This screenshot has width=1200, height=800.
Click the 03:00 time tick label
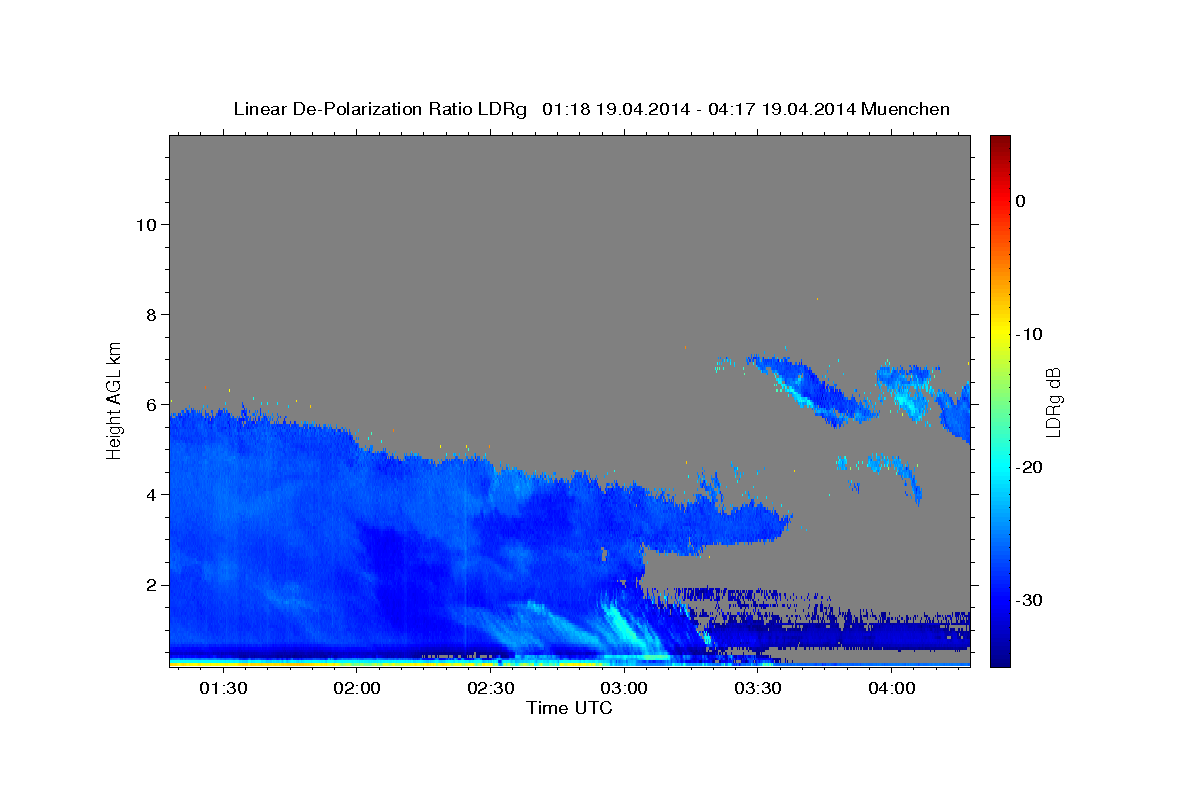point(624,688)
